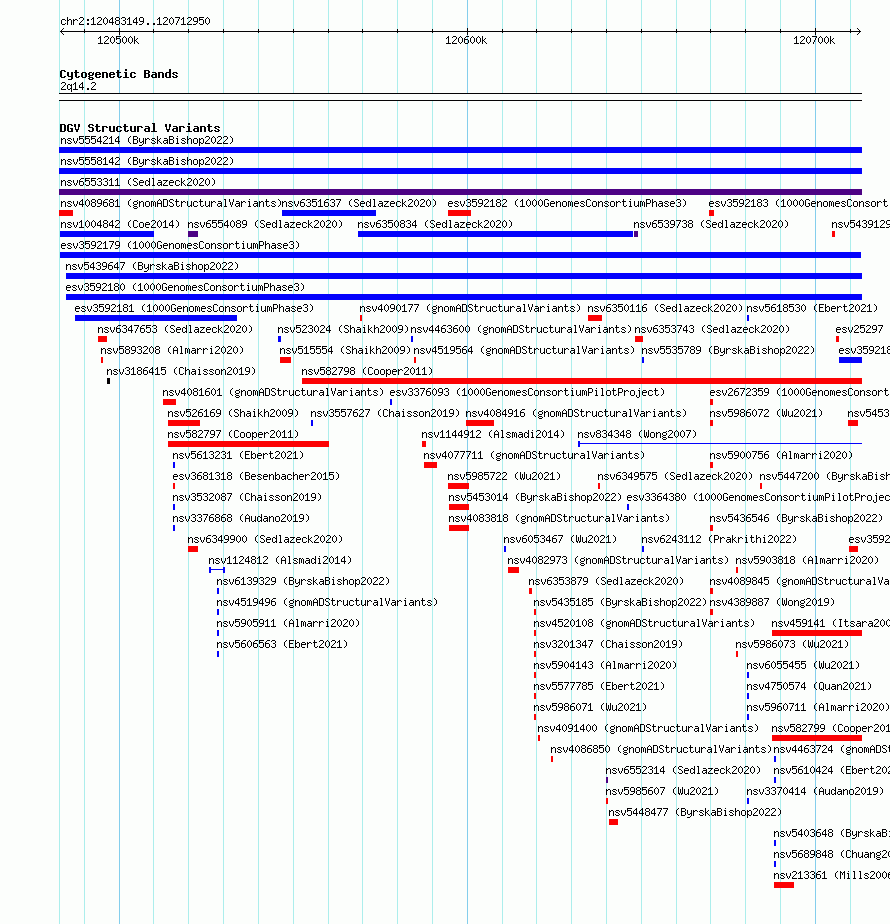Click nsv5453014 (ByrskaBishop2022) label
Viewport: 890px width, 924px height.
535,497
